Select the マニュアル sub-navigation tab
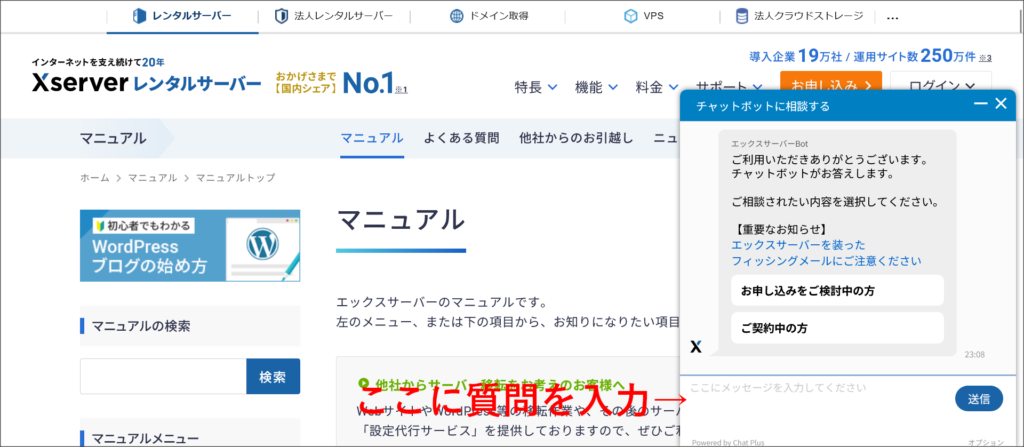Viewport: 1024px width, 447px height. (372, 138)
